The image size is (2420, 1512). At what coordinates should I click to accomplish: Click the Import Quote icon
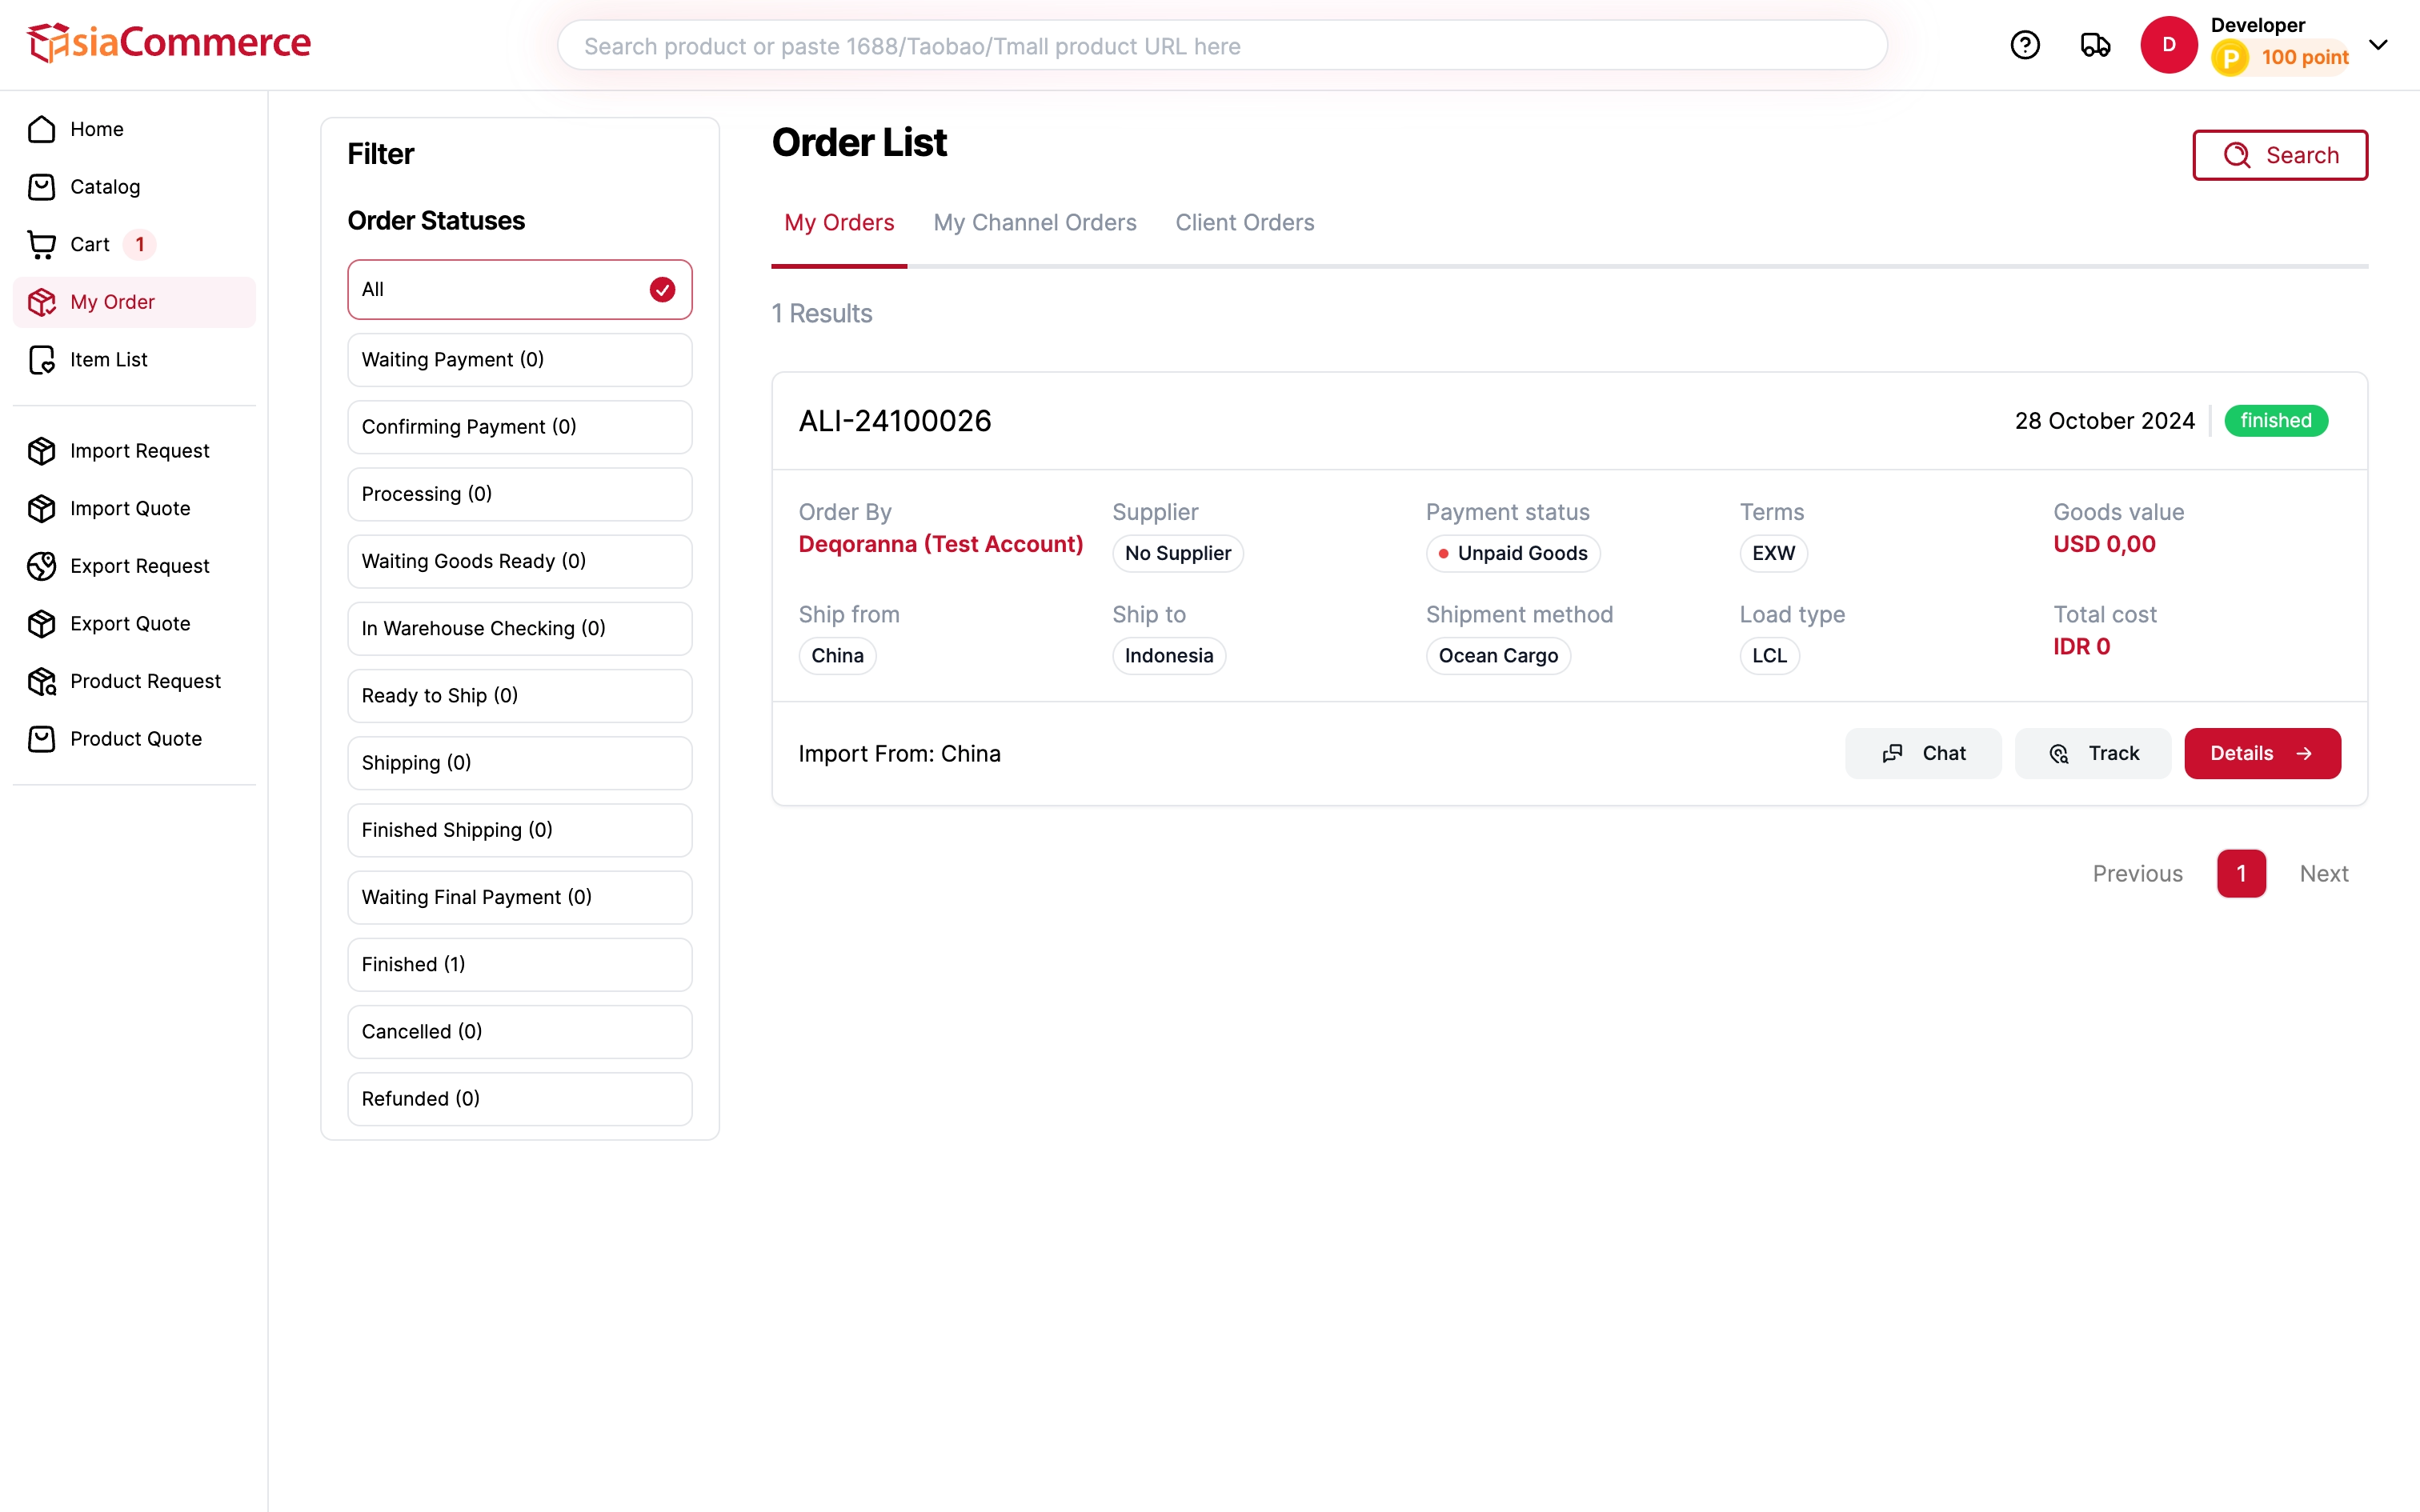(42, 508)
